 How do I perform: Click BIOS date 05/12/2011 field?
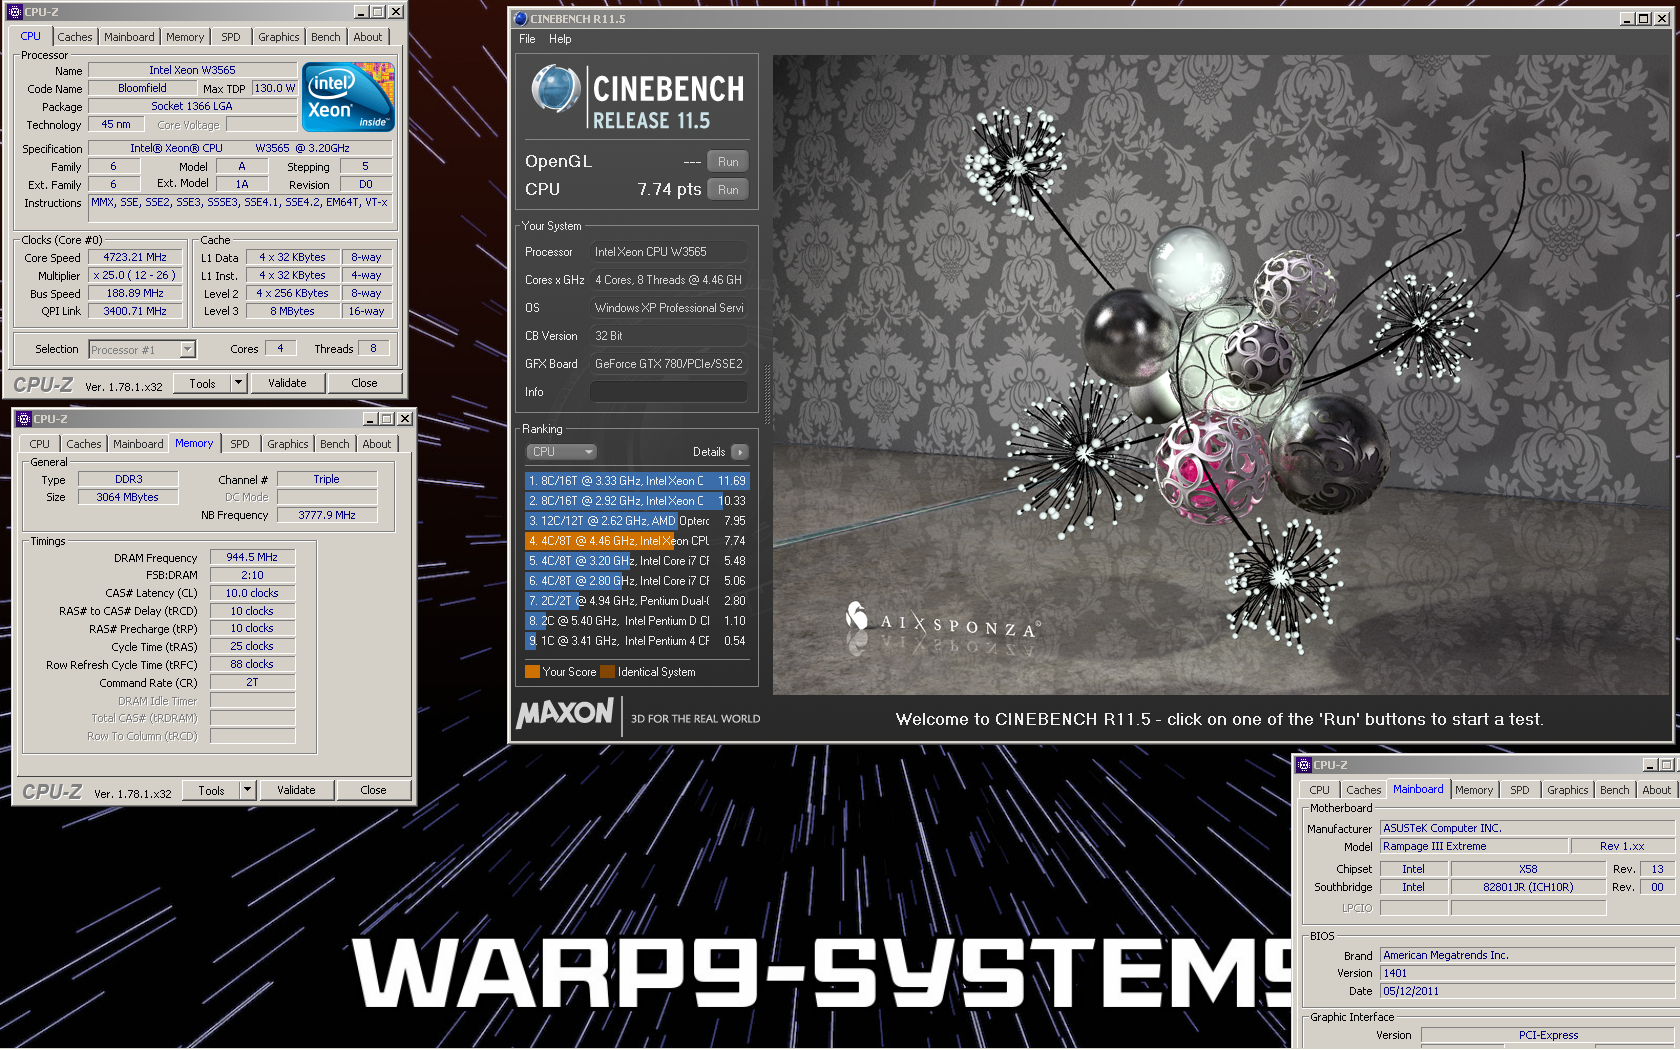coord(1527,991)
